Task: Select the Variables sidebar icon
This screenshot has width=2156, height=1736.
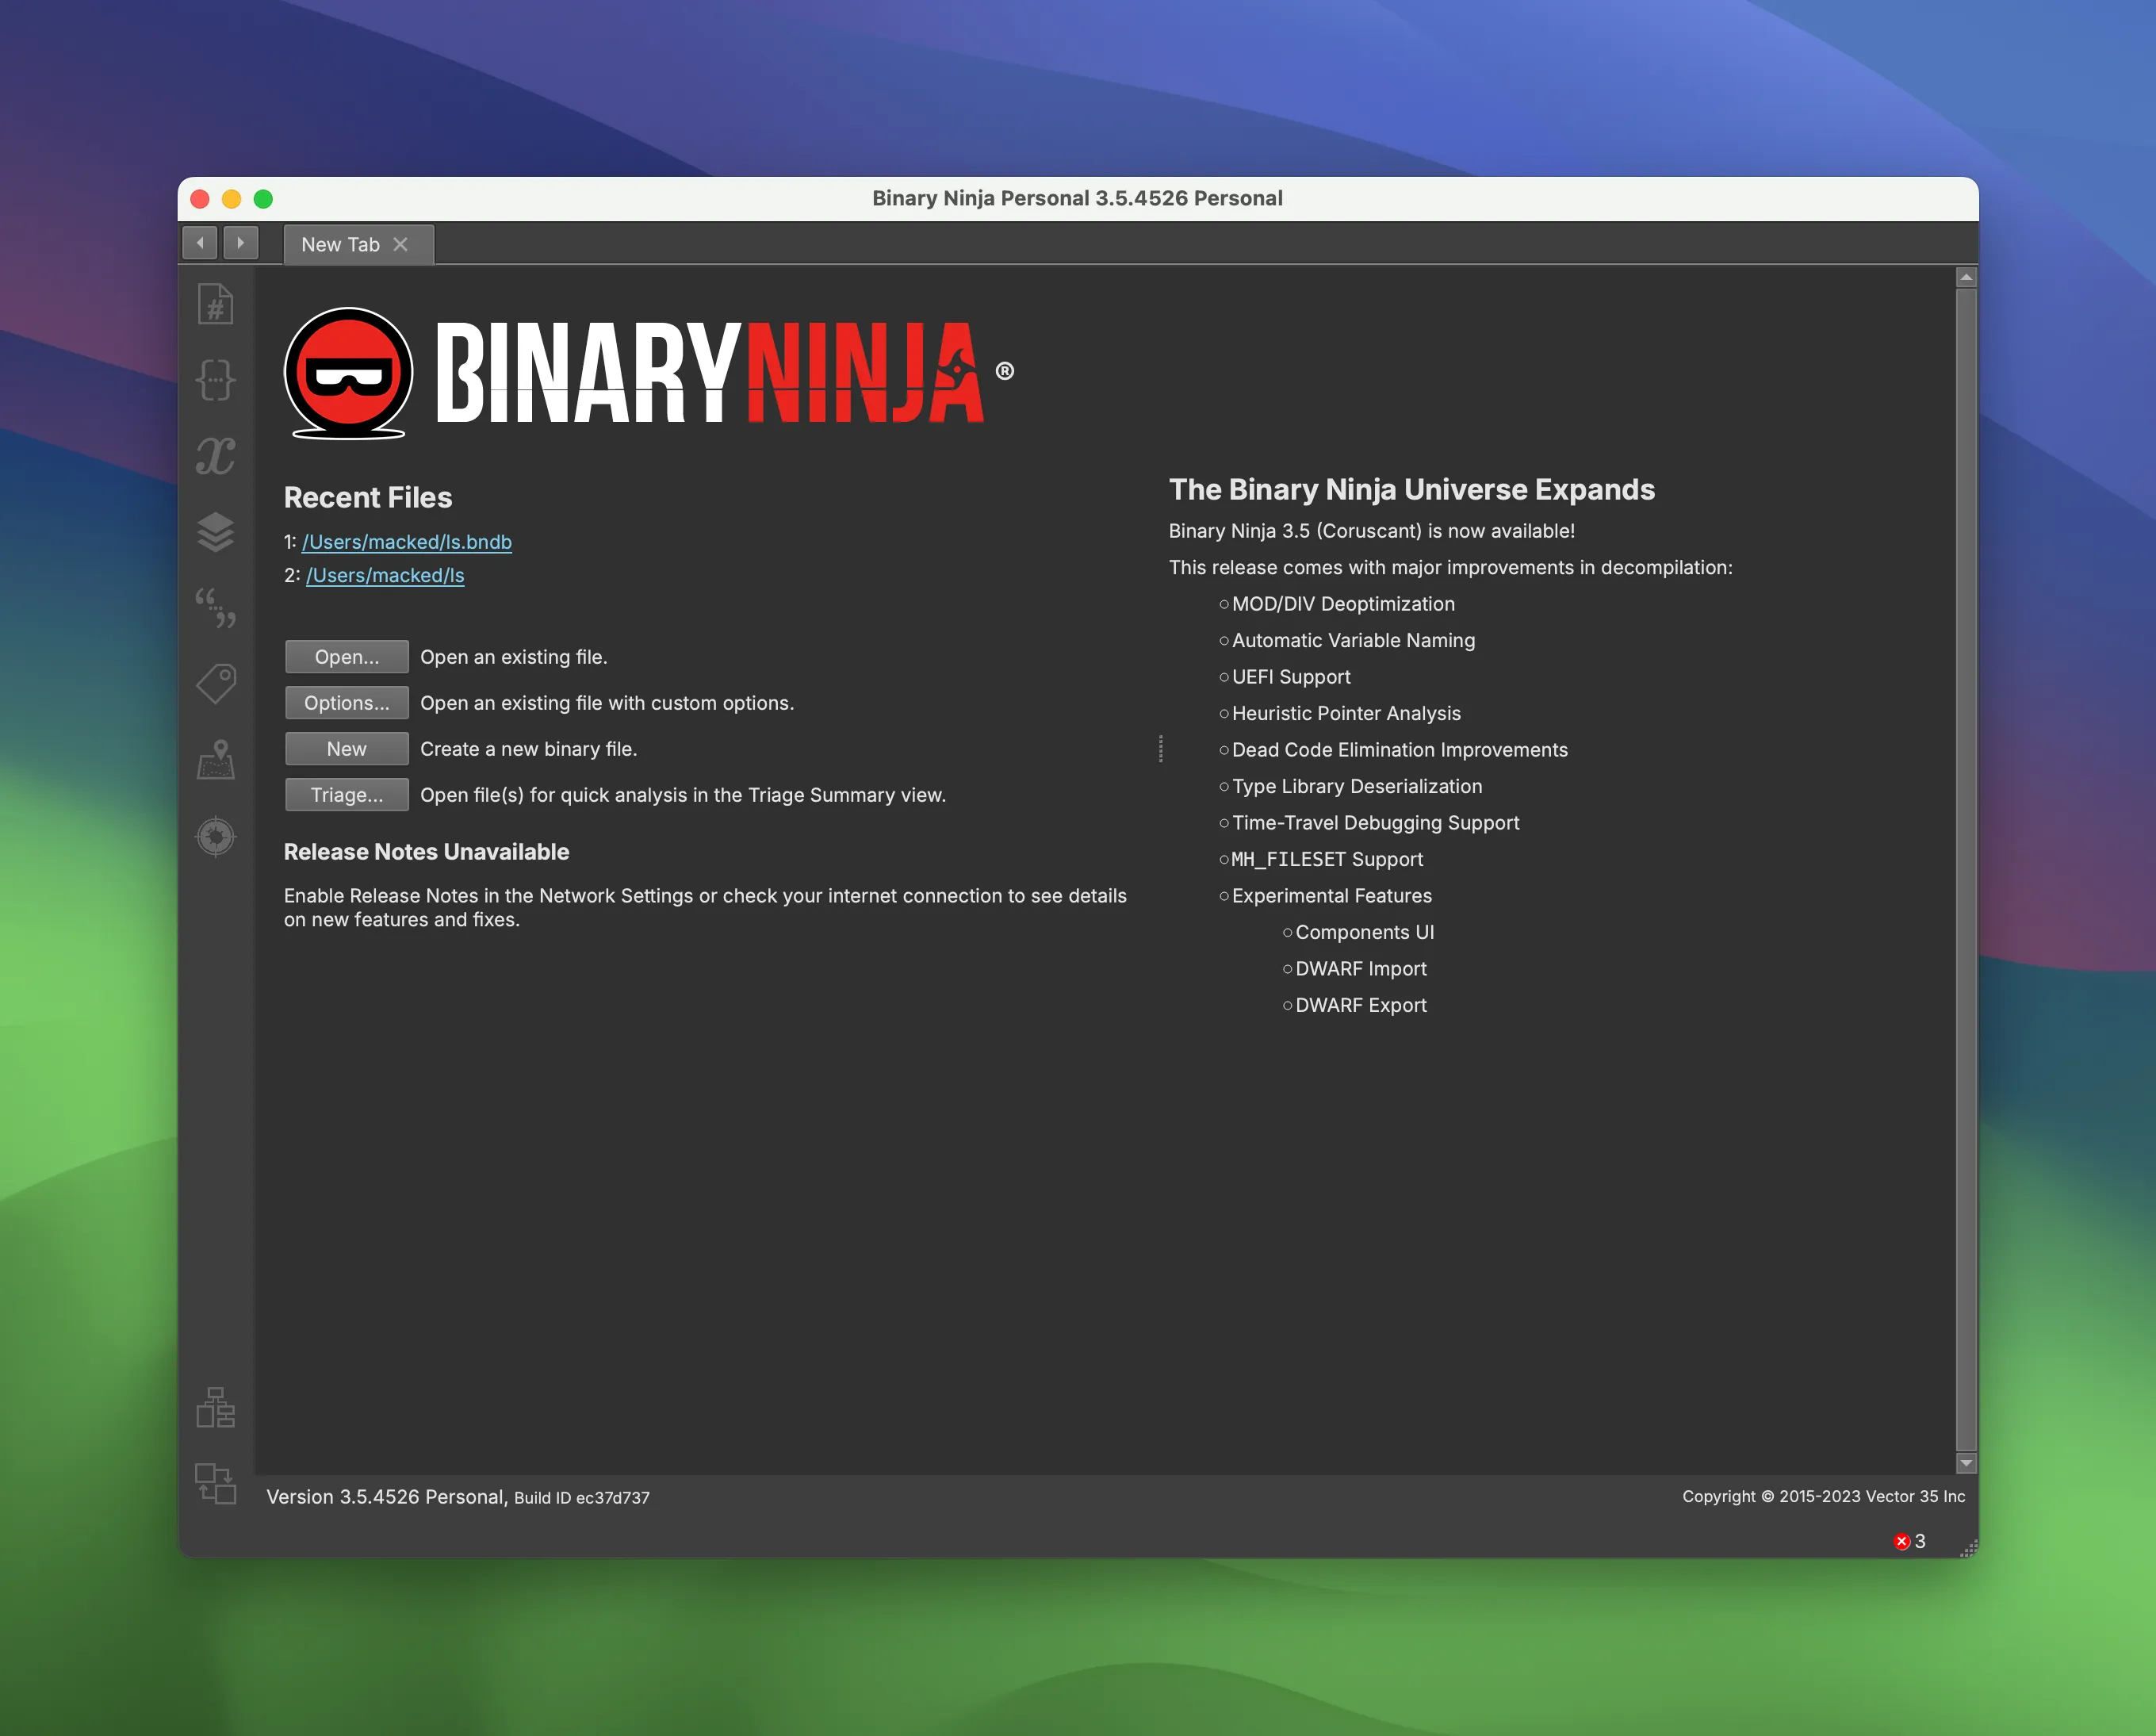Action: click(x=215, y=457)
